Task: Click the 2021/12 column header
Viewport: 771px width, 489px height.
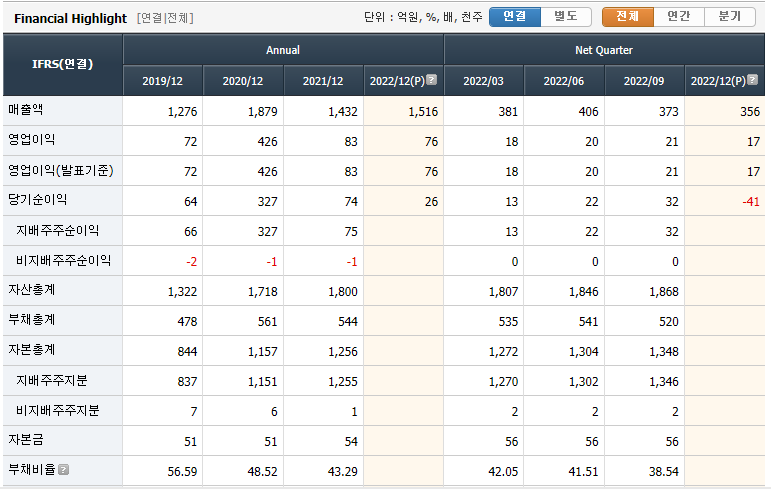Action: pyautogui.click(x=323, y=81)
